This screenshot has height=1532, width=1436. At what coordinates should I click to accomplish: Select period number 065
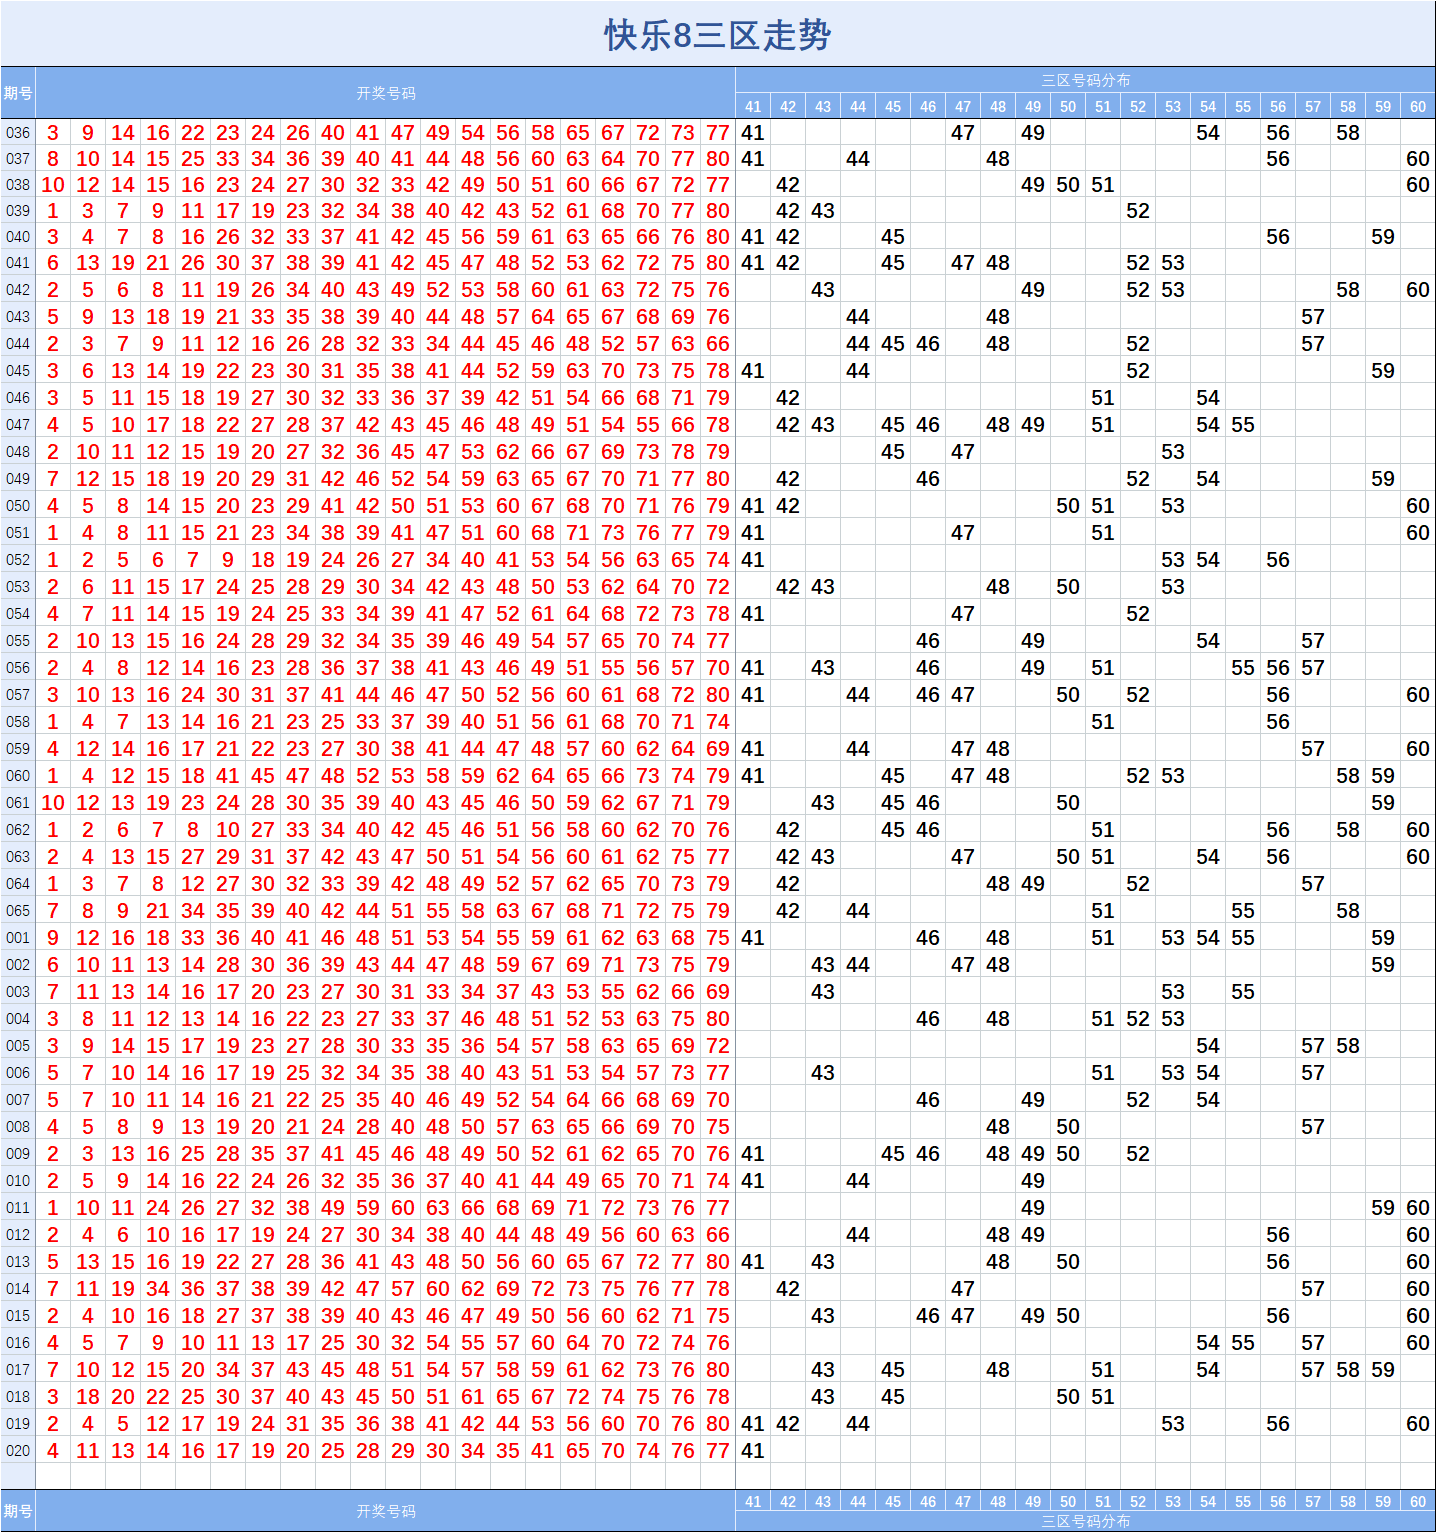[18, 911]
